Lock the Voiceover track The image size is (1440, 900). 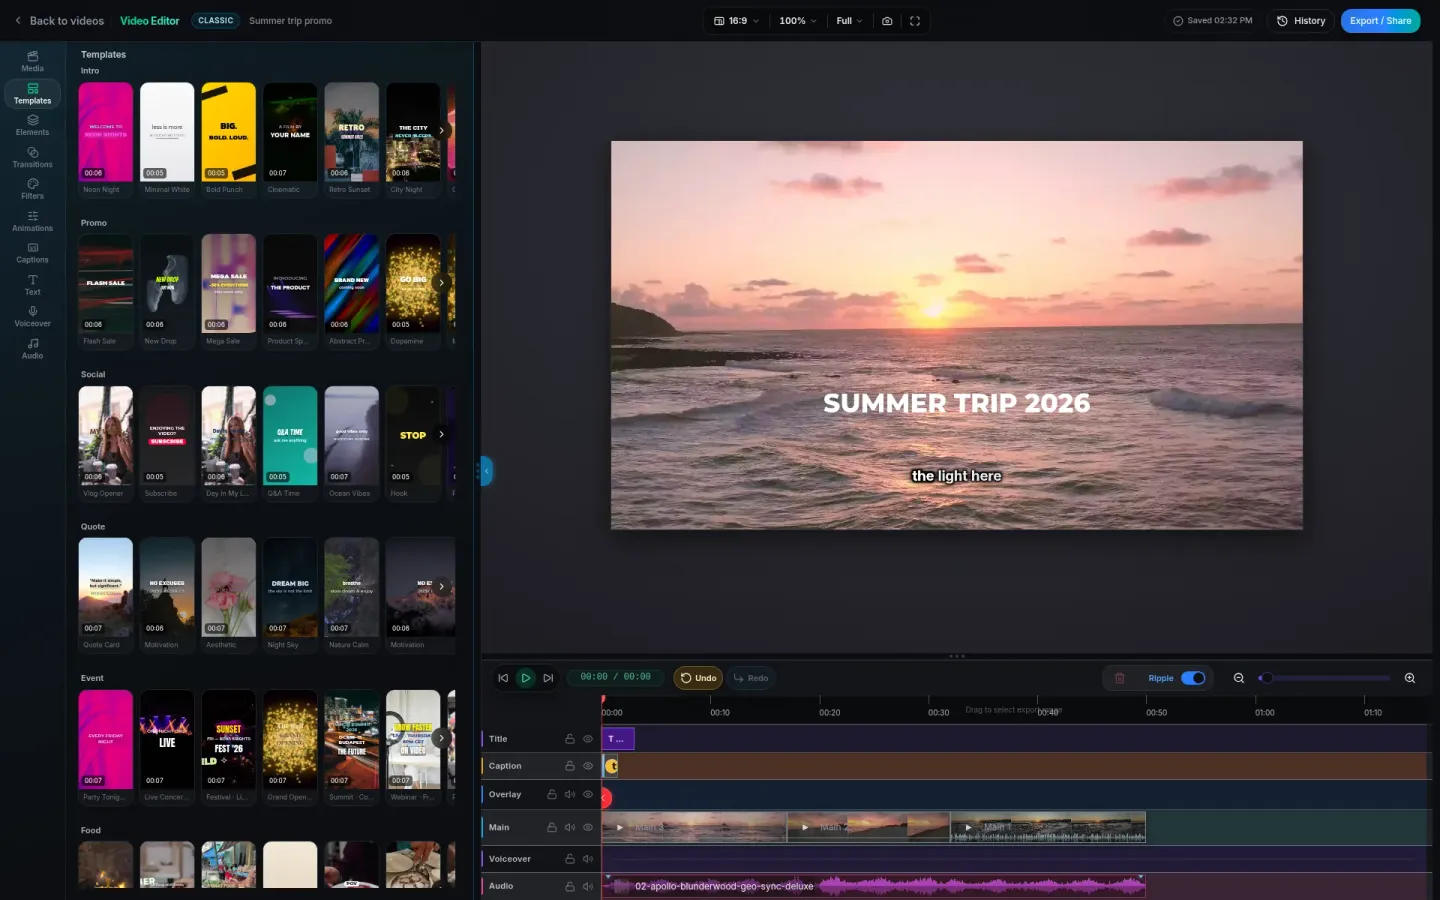tap(570, 859)
